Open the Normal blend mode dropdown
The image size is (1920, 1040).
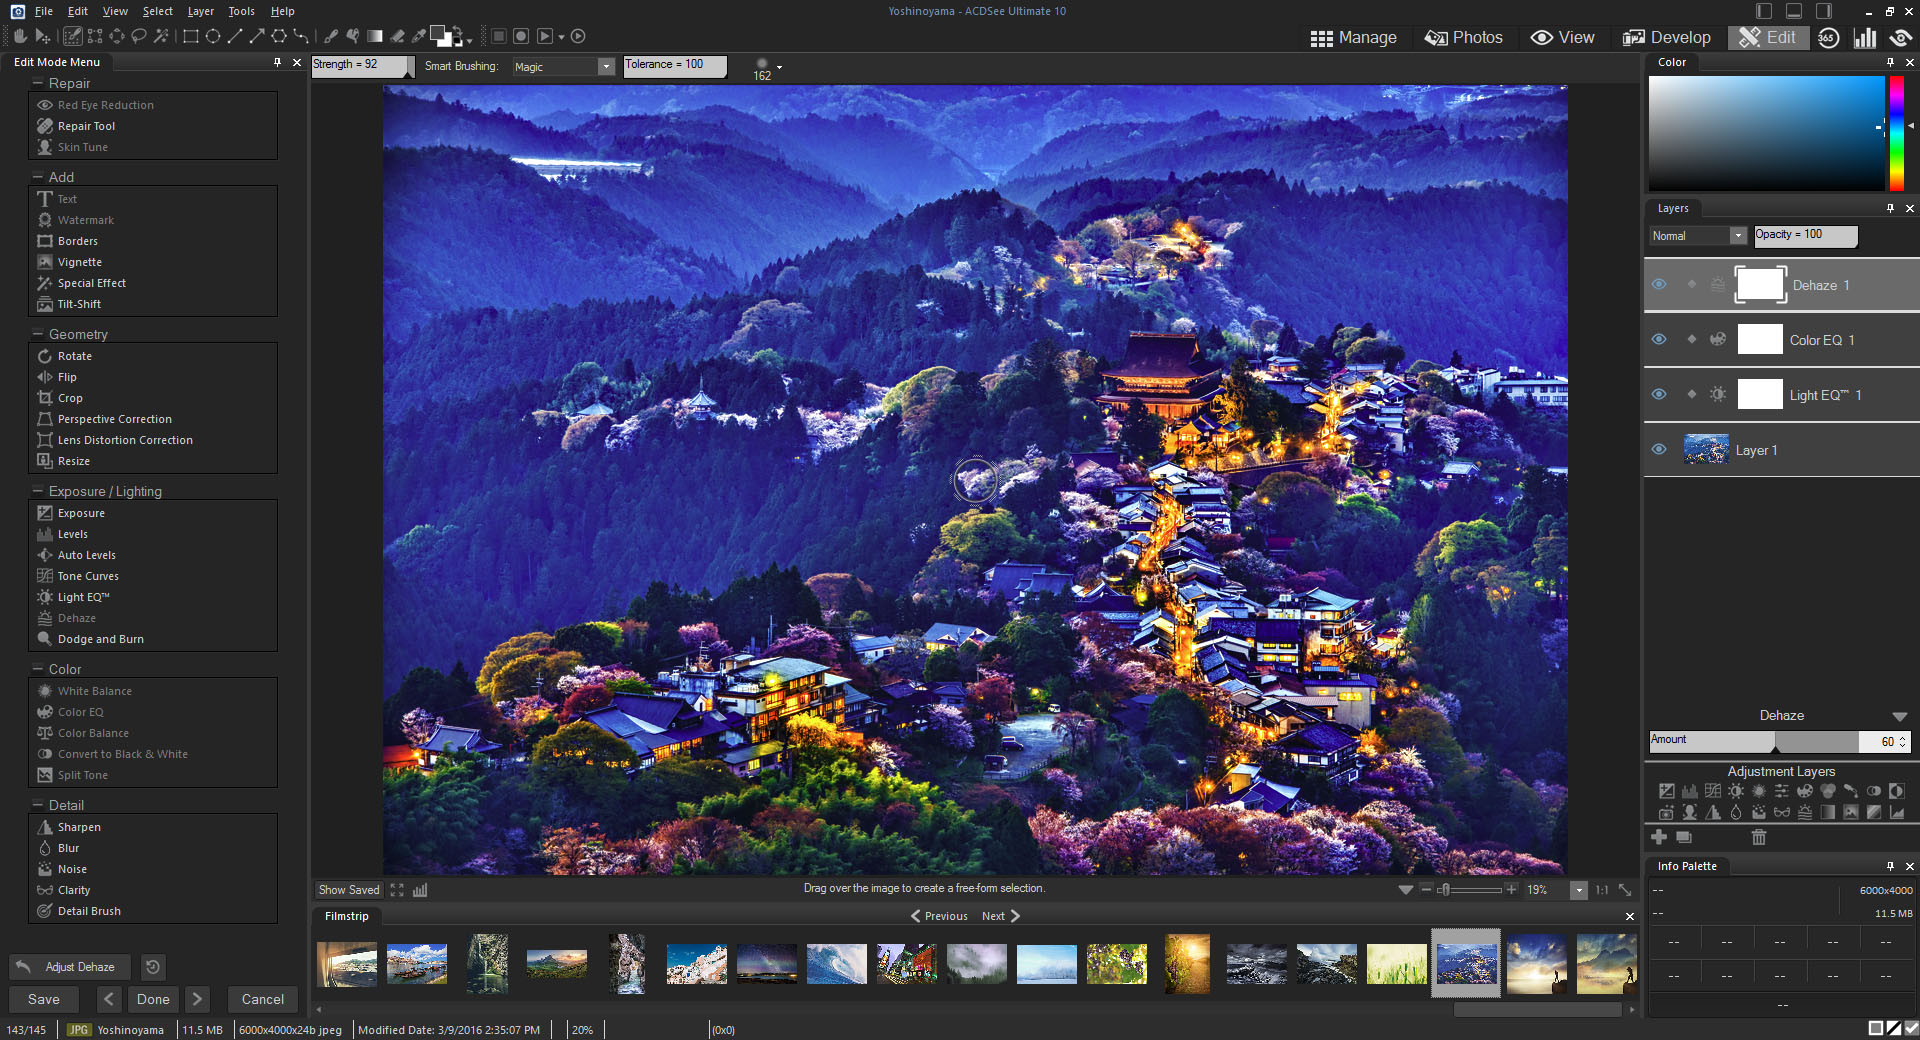pos(1738,236)
